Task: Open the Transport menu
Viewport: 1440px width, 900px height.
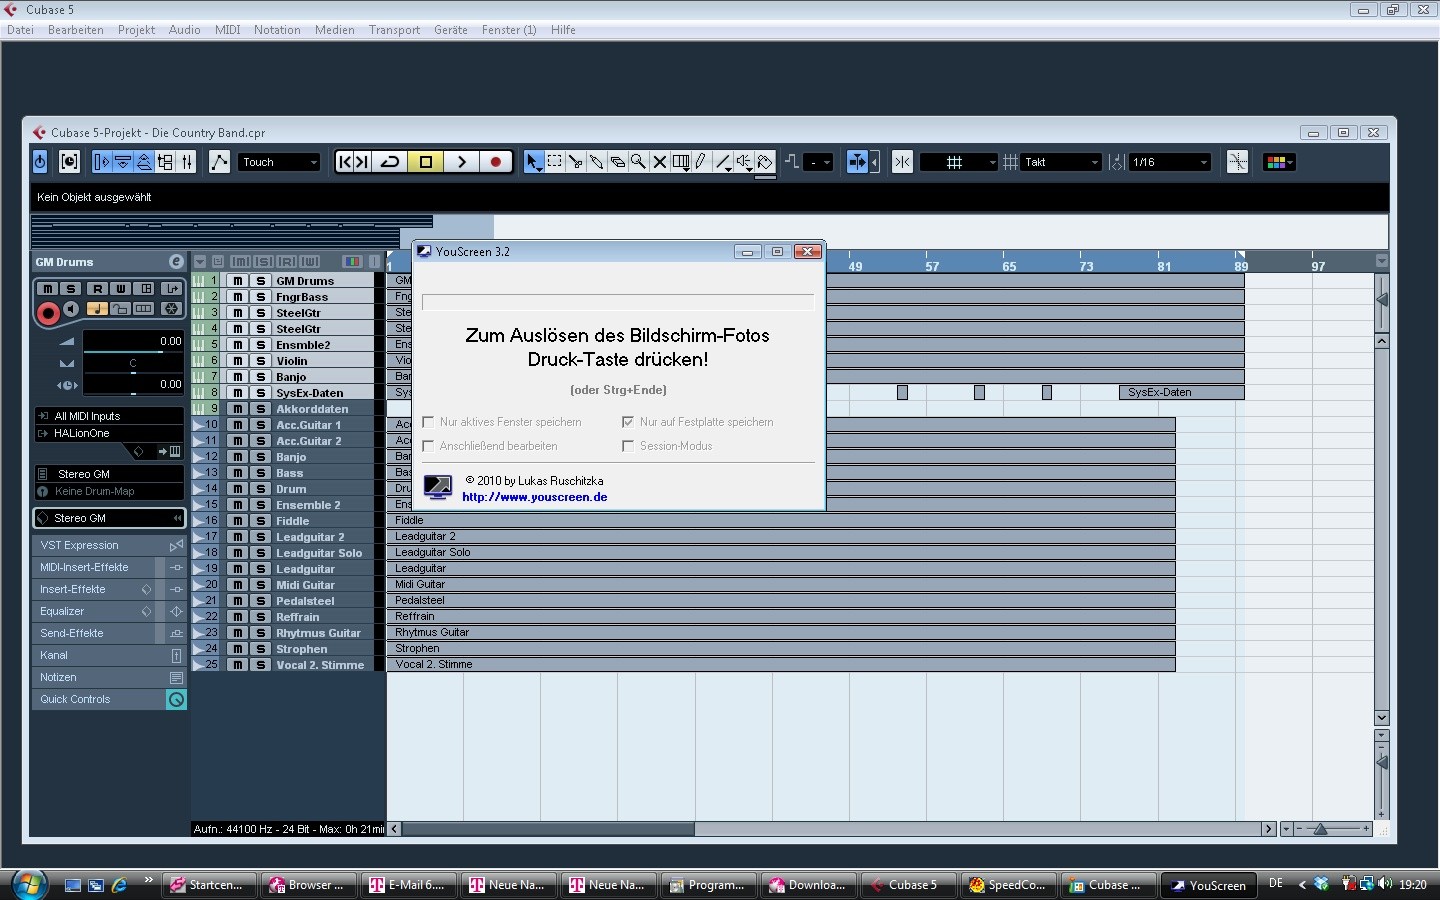Action: coord(394,30)
